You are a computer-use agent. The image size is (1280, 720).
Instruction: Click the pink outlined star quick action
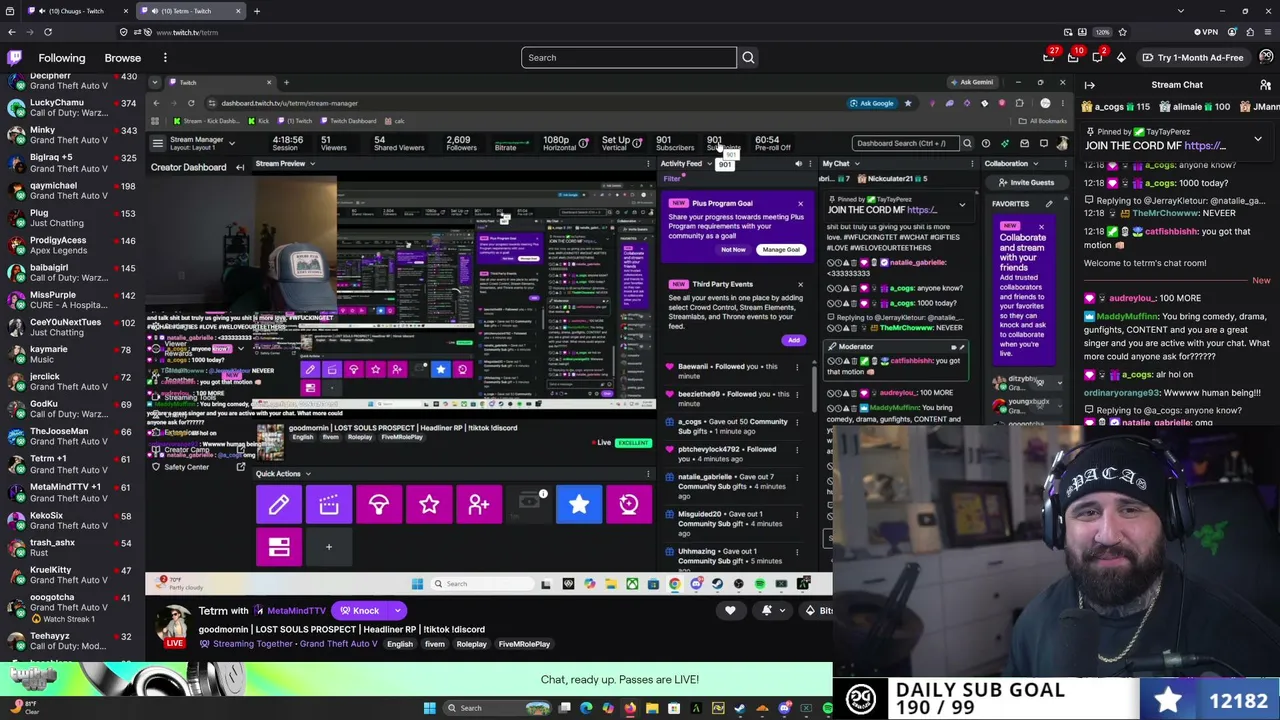429,505
